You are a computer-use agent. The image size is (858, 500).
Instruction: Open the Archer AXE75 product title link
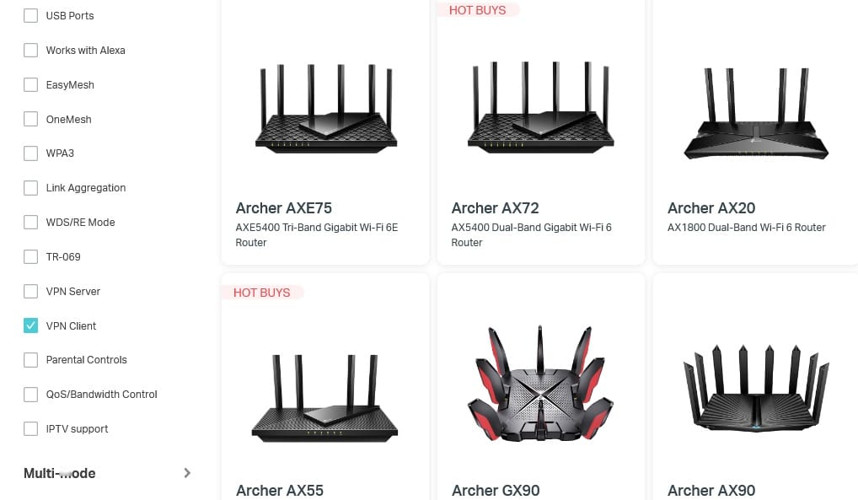point(284,208)
